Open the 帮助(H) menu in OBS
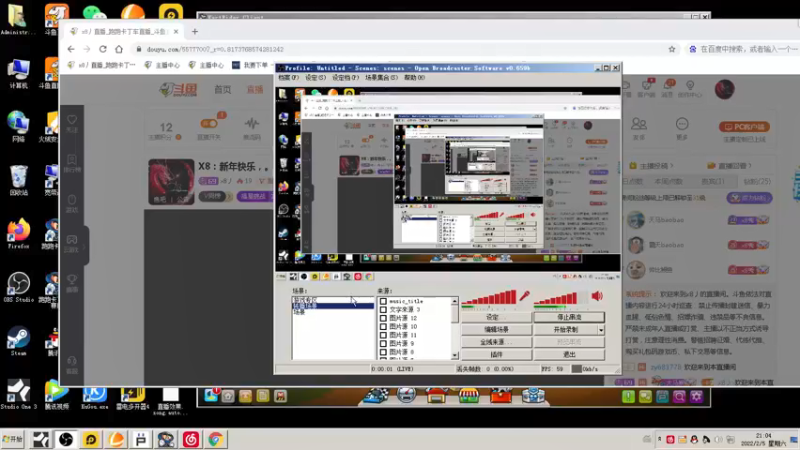The image size is (800, 450). click(414, 78)
